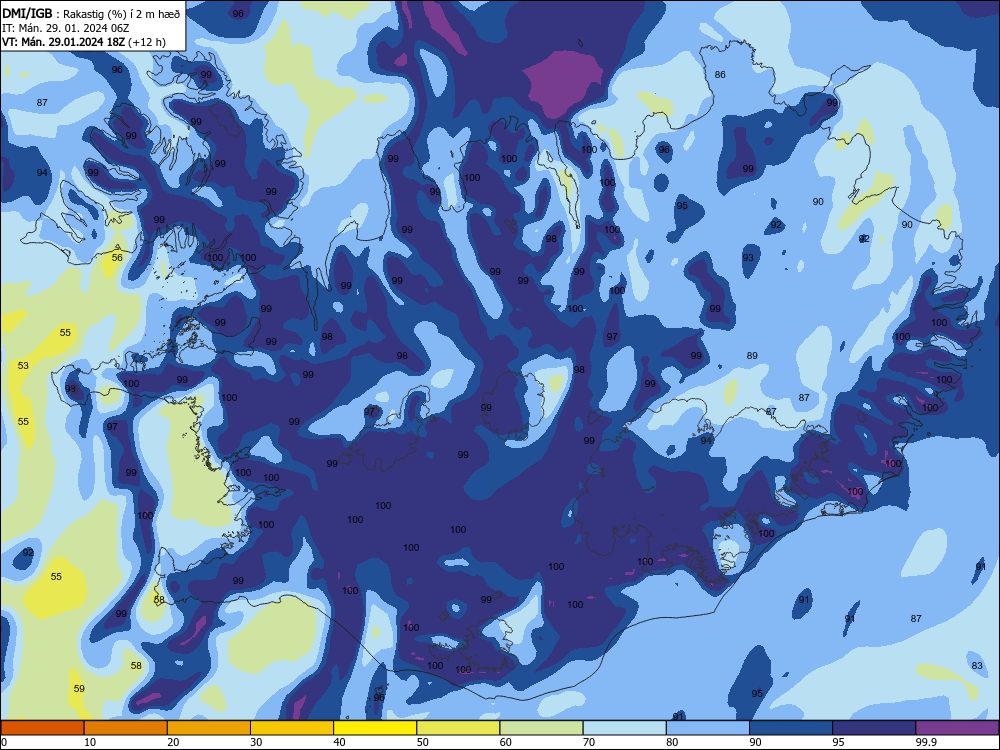Click the 70–80 lightest blue legend swatch

tap(624, 728)
